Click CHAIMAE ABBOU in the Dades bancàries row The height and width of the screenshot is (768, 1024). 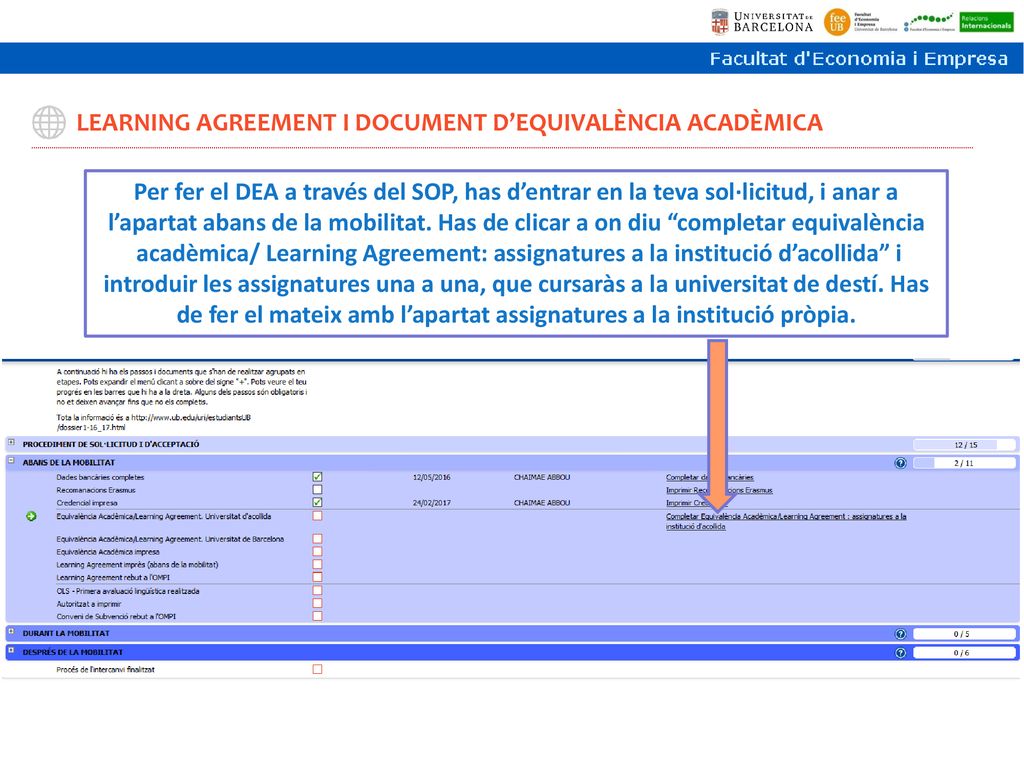(542, 477)
